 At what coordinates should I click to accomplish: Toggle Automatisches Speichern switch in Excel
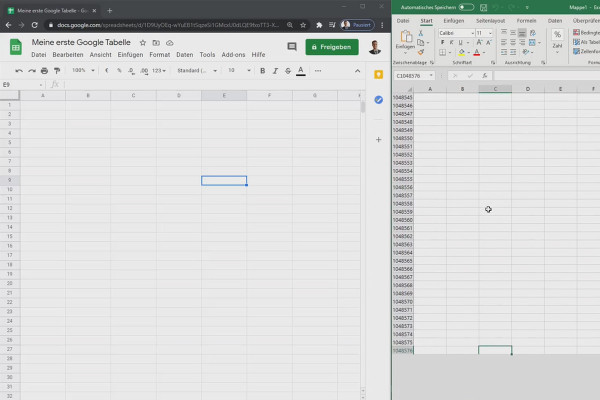[466, 7]
